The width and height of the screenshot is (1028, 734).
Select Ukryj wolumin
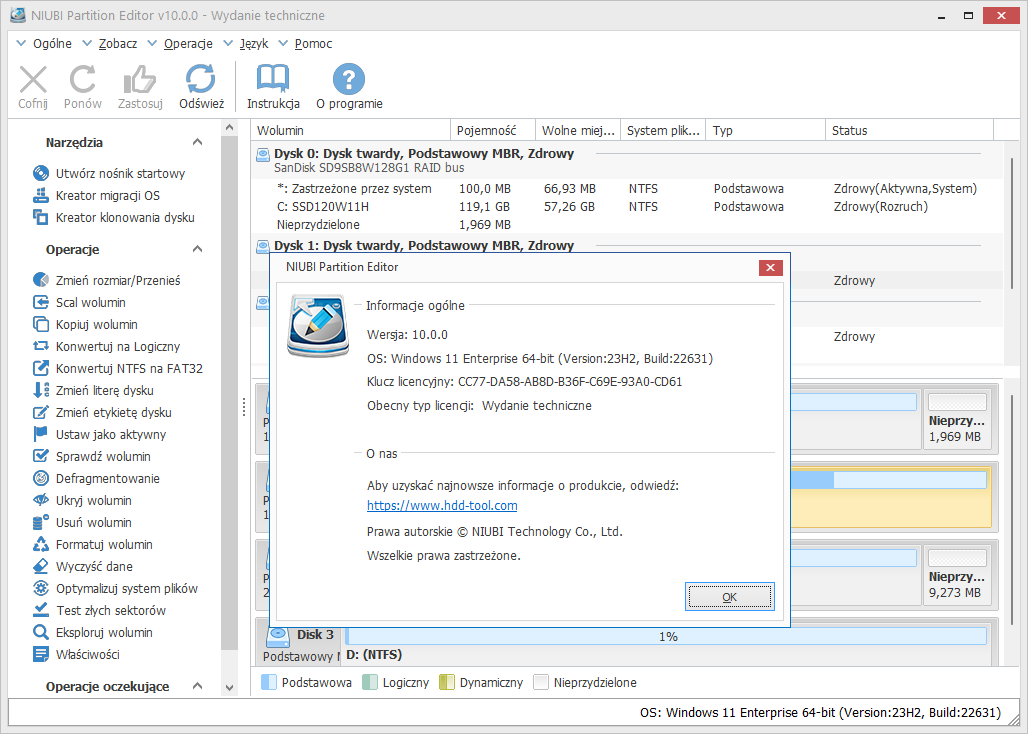point(82,501)
